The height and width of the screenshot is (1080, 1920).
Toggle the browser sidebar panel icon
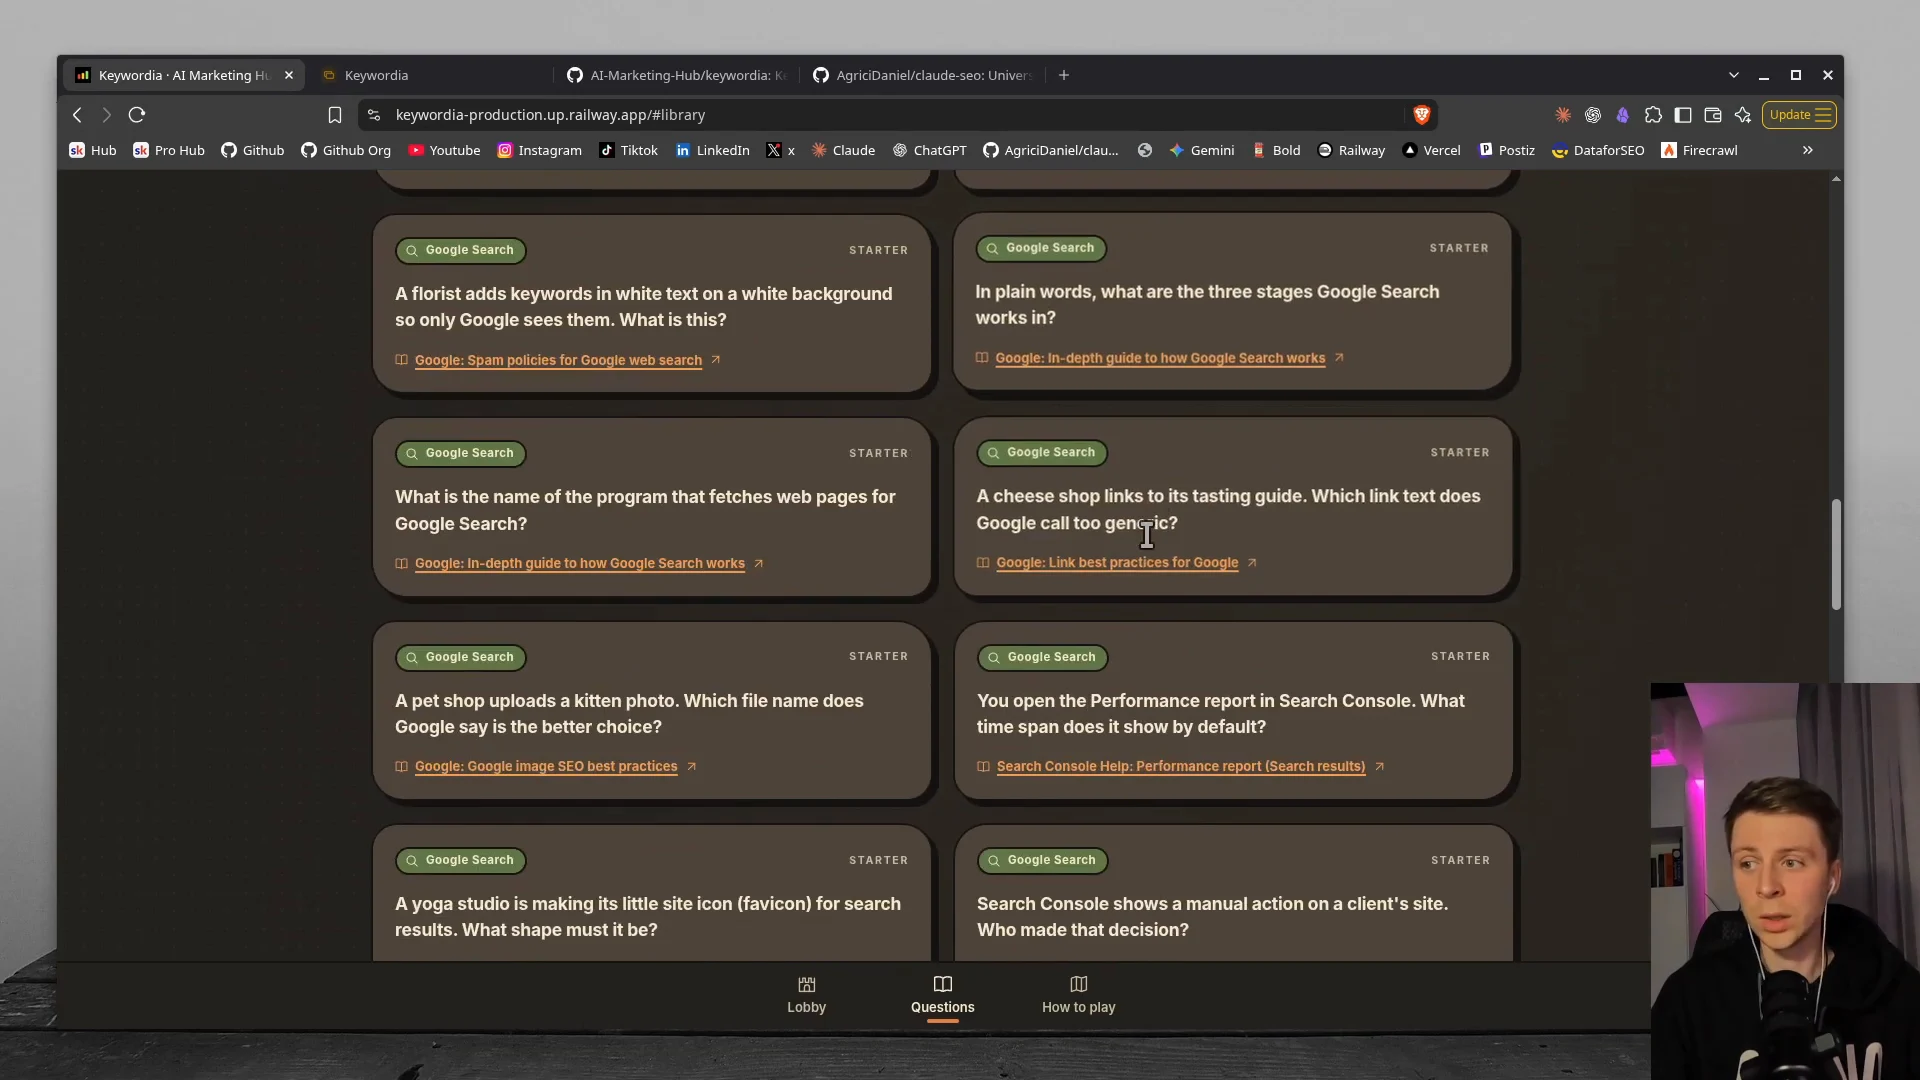(1683, 115)
